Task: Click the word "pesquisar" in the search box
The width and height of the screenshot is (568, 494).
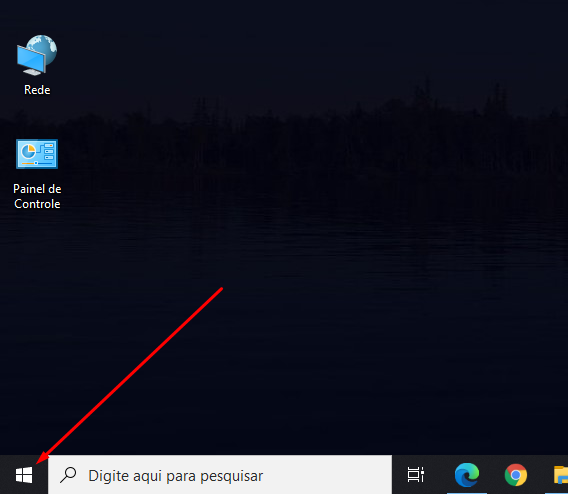Action: [x=231, y=476]
